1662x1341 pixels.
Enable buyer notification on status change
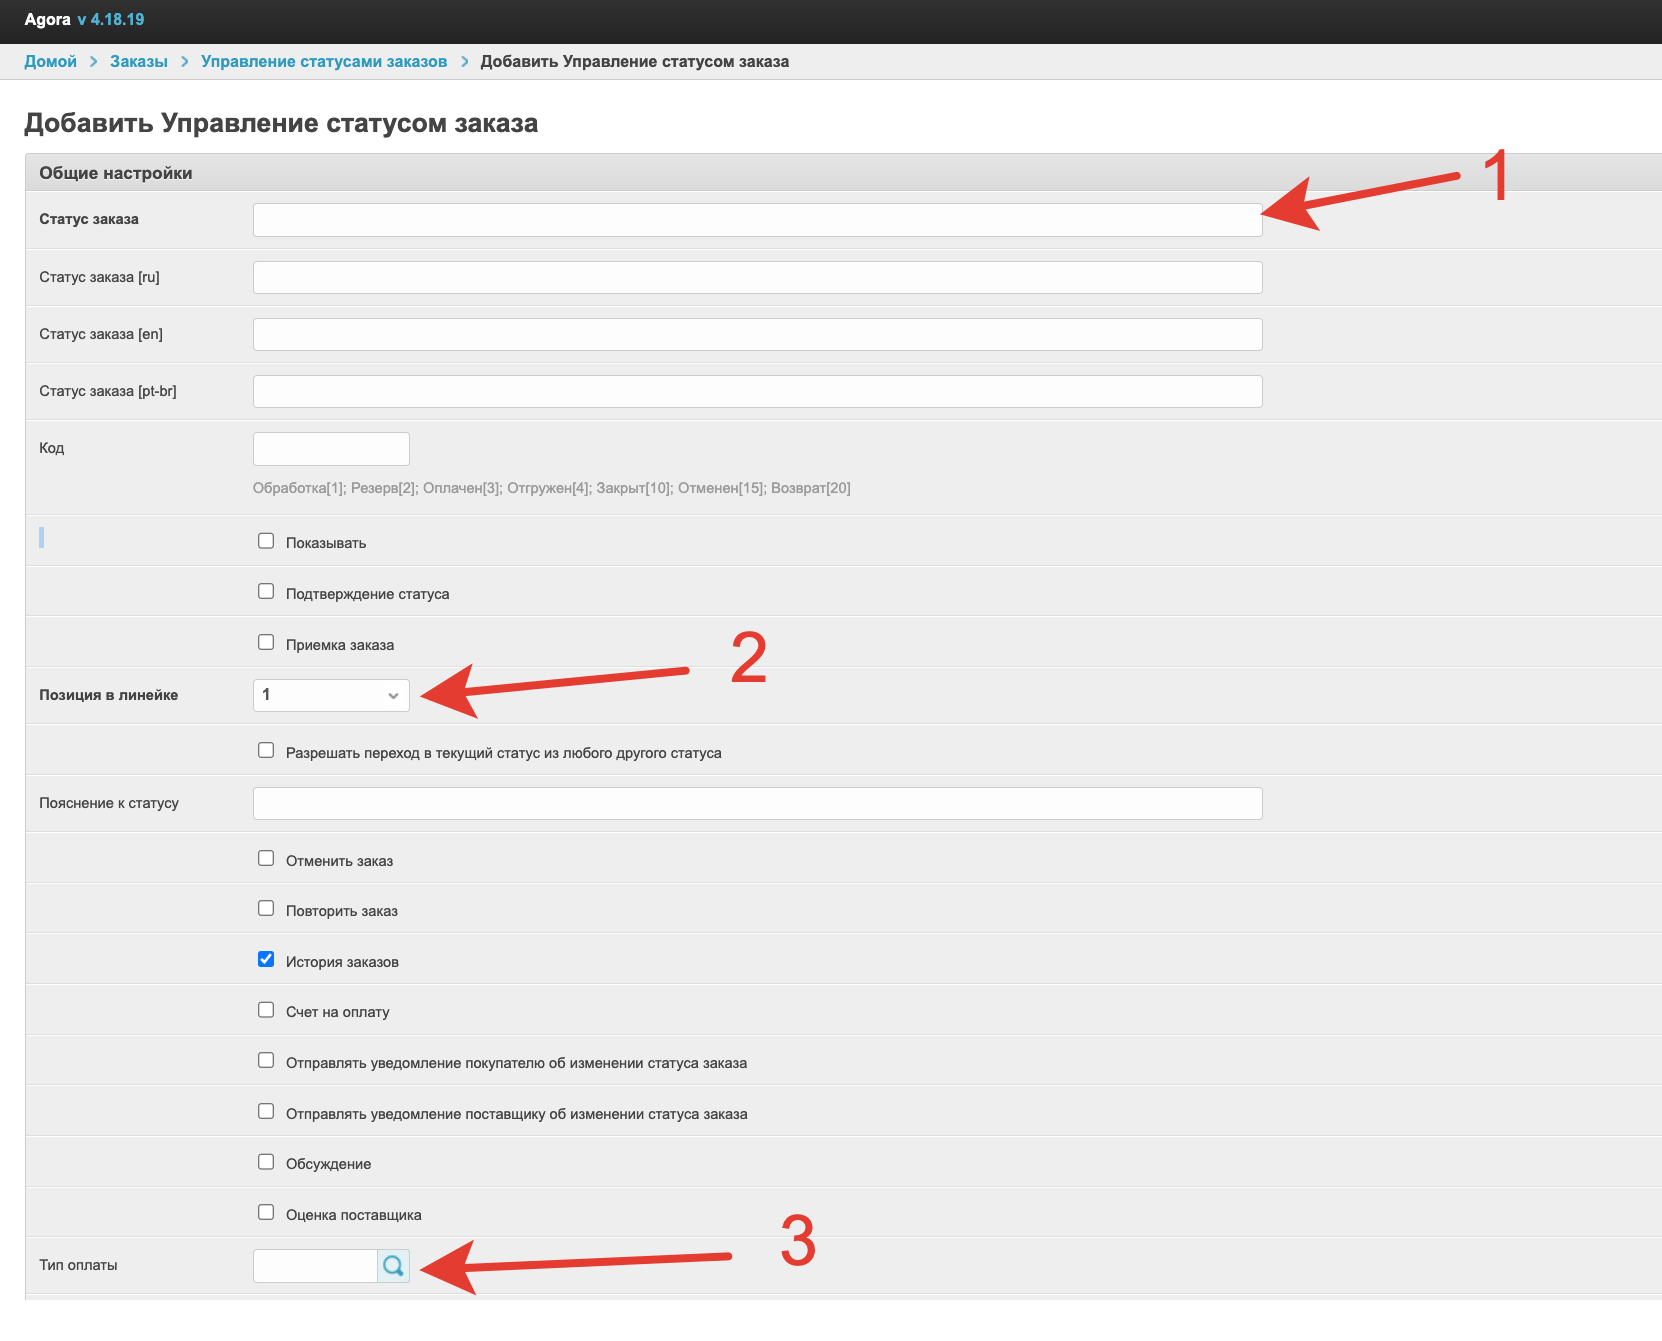click(266, 1061)
